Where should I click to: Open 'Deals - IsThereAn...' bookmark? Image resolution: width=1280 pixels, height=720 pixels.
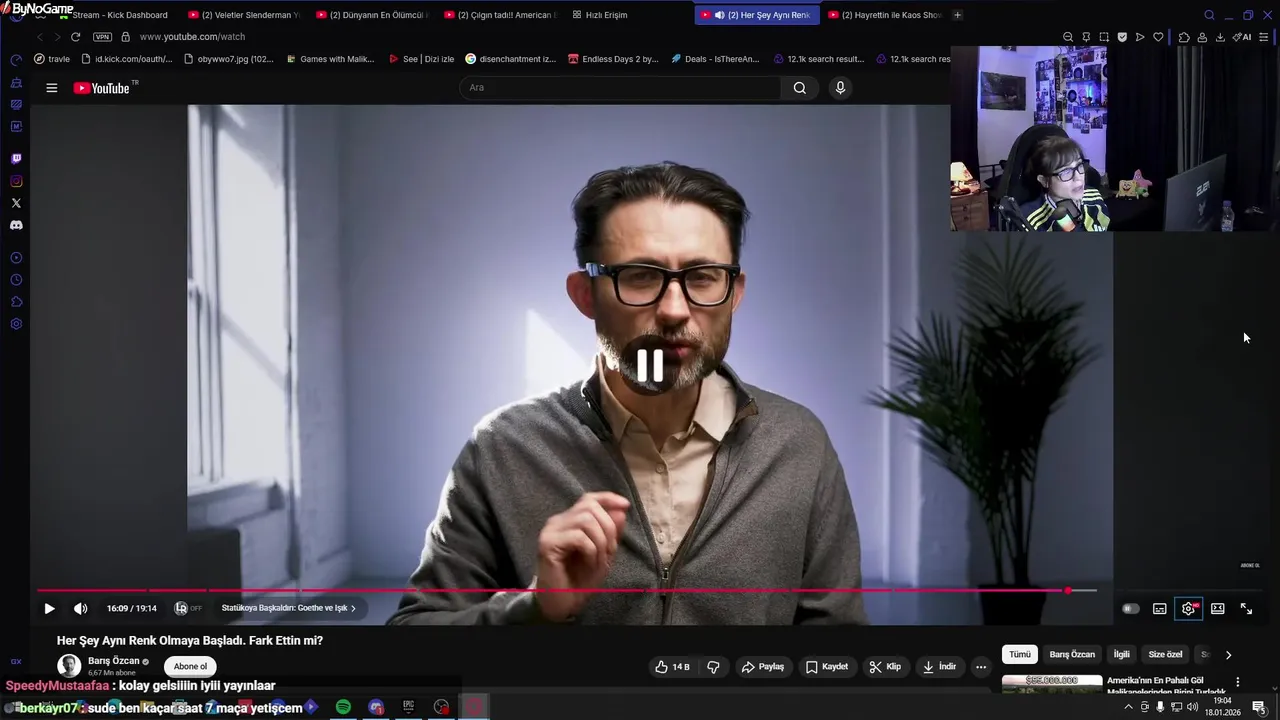pyautogui.click(x=715, y=59)
